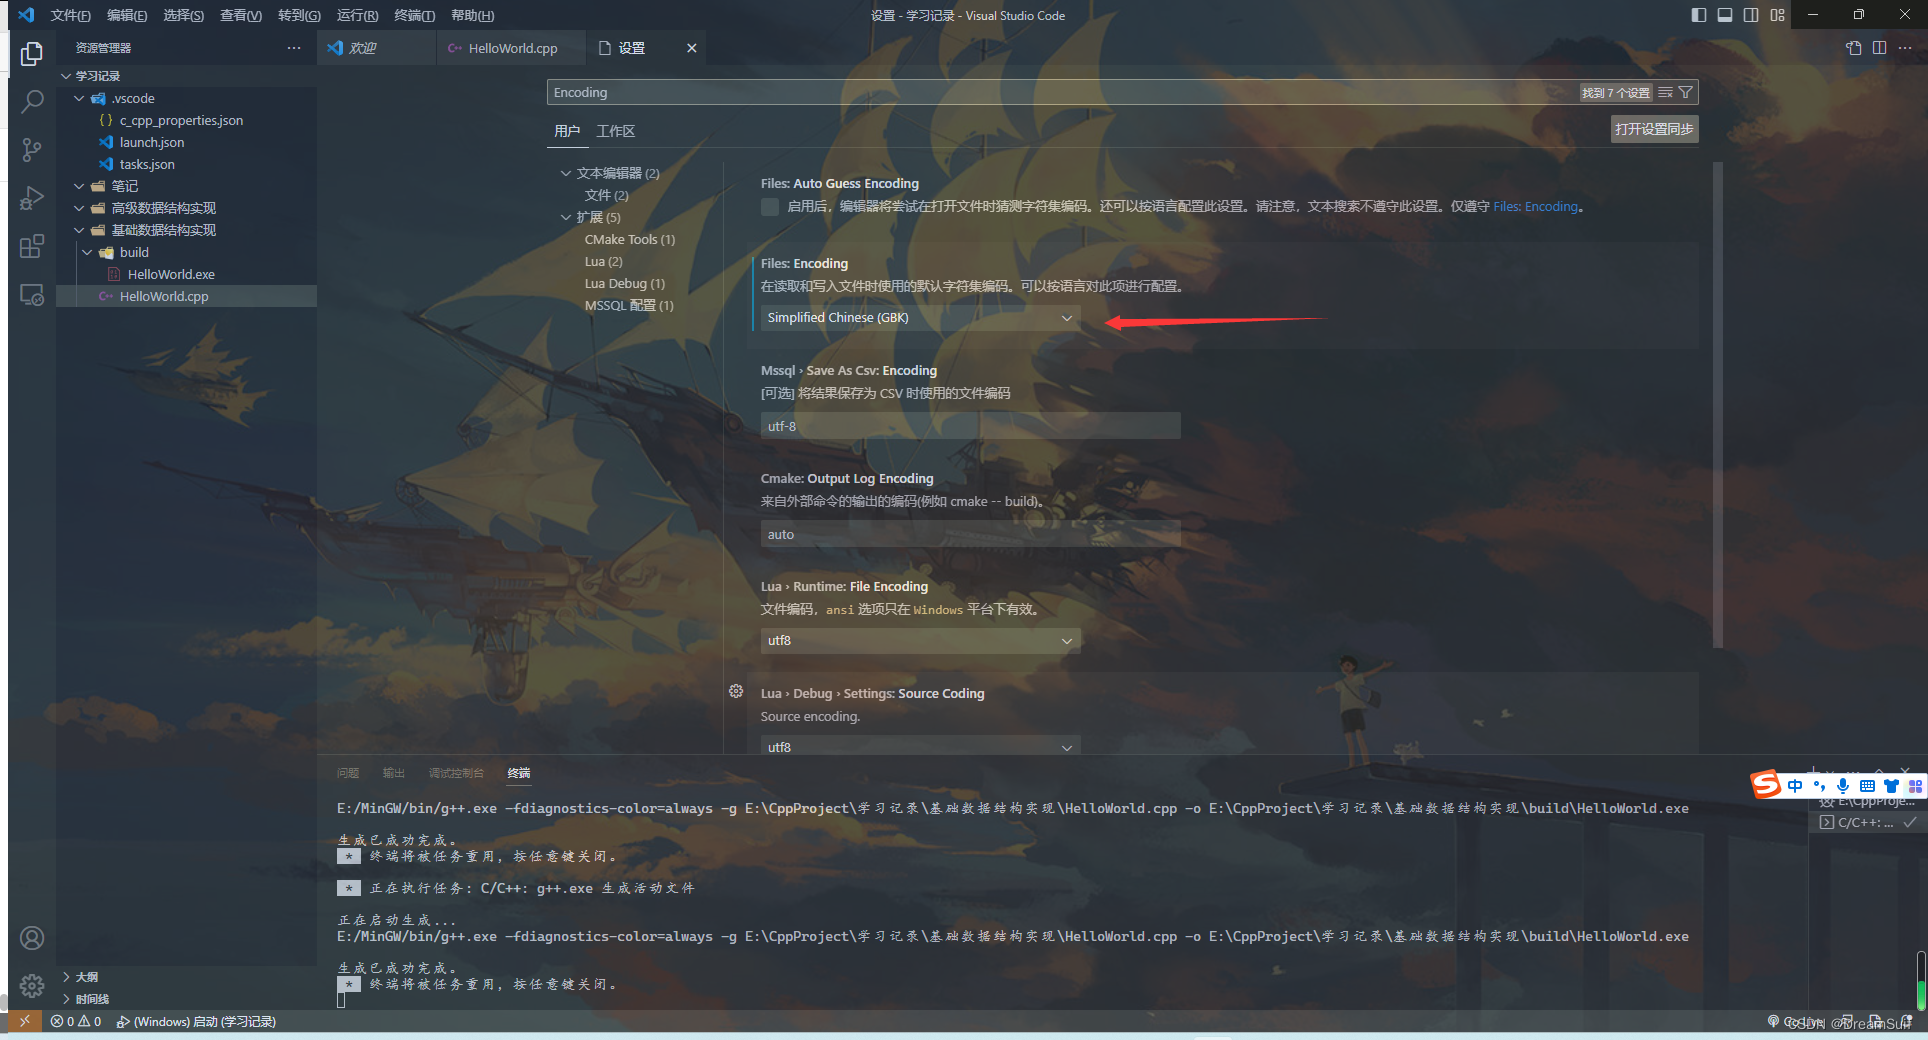Click Sogou input method logo
This screenshot has height=1040, width=1928.
click(1766, 785)
